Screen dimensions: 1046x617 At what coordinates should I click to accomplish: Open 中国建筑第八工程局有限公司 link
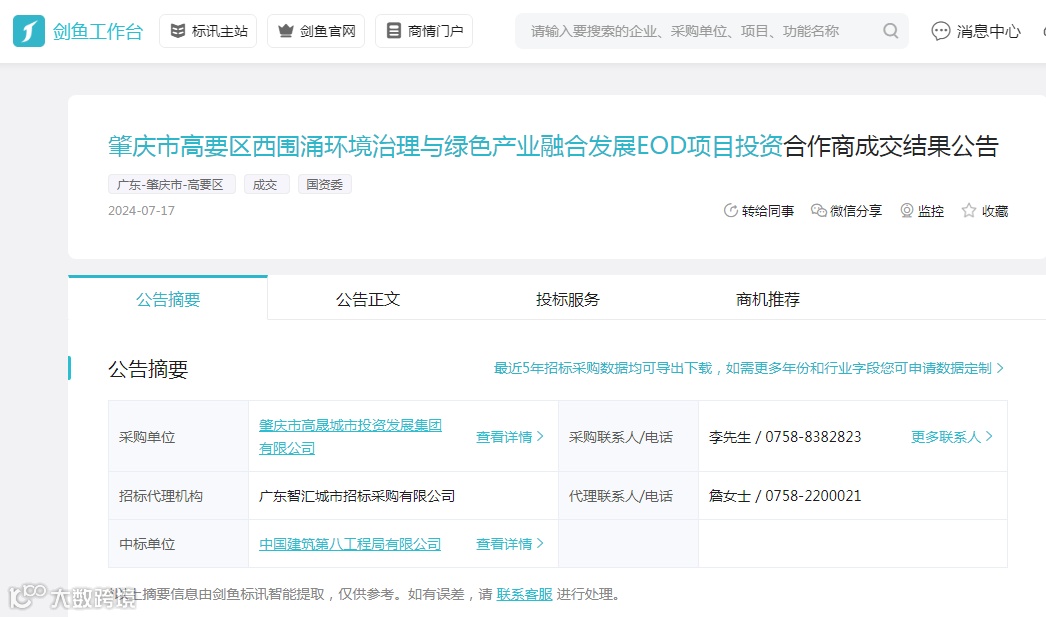click(350, 544)
